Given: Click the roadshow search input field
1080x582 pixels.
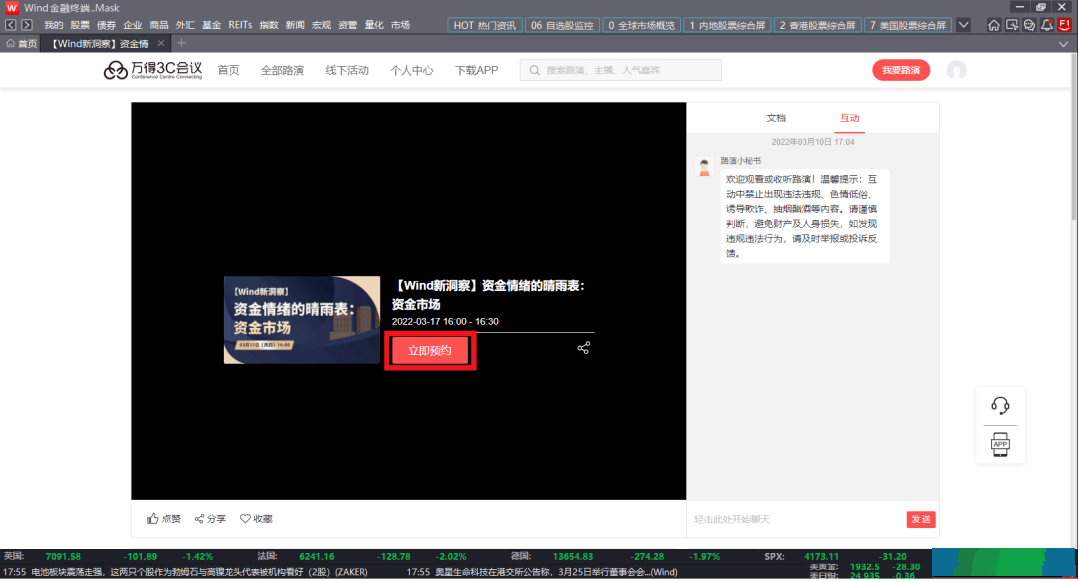Looking at the screenshot, I should coord(621,70).
